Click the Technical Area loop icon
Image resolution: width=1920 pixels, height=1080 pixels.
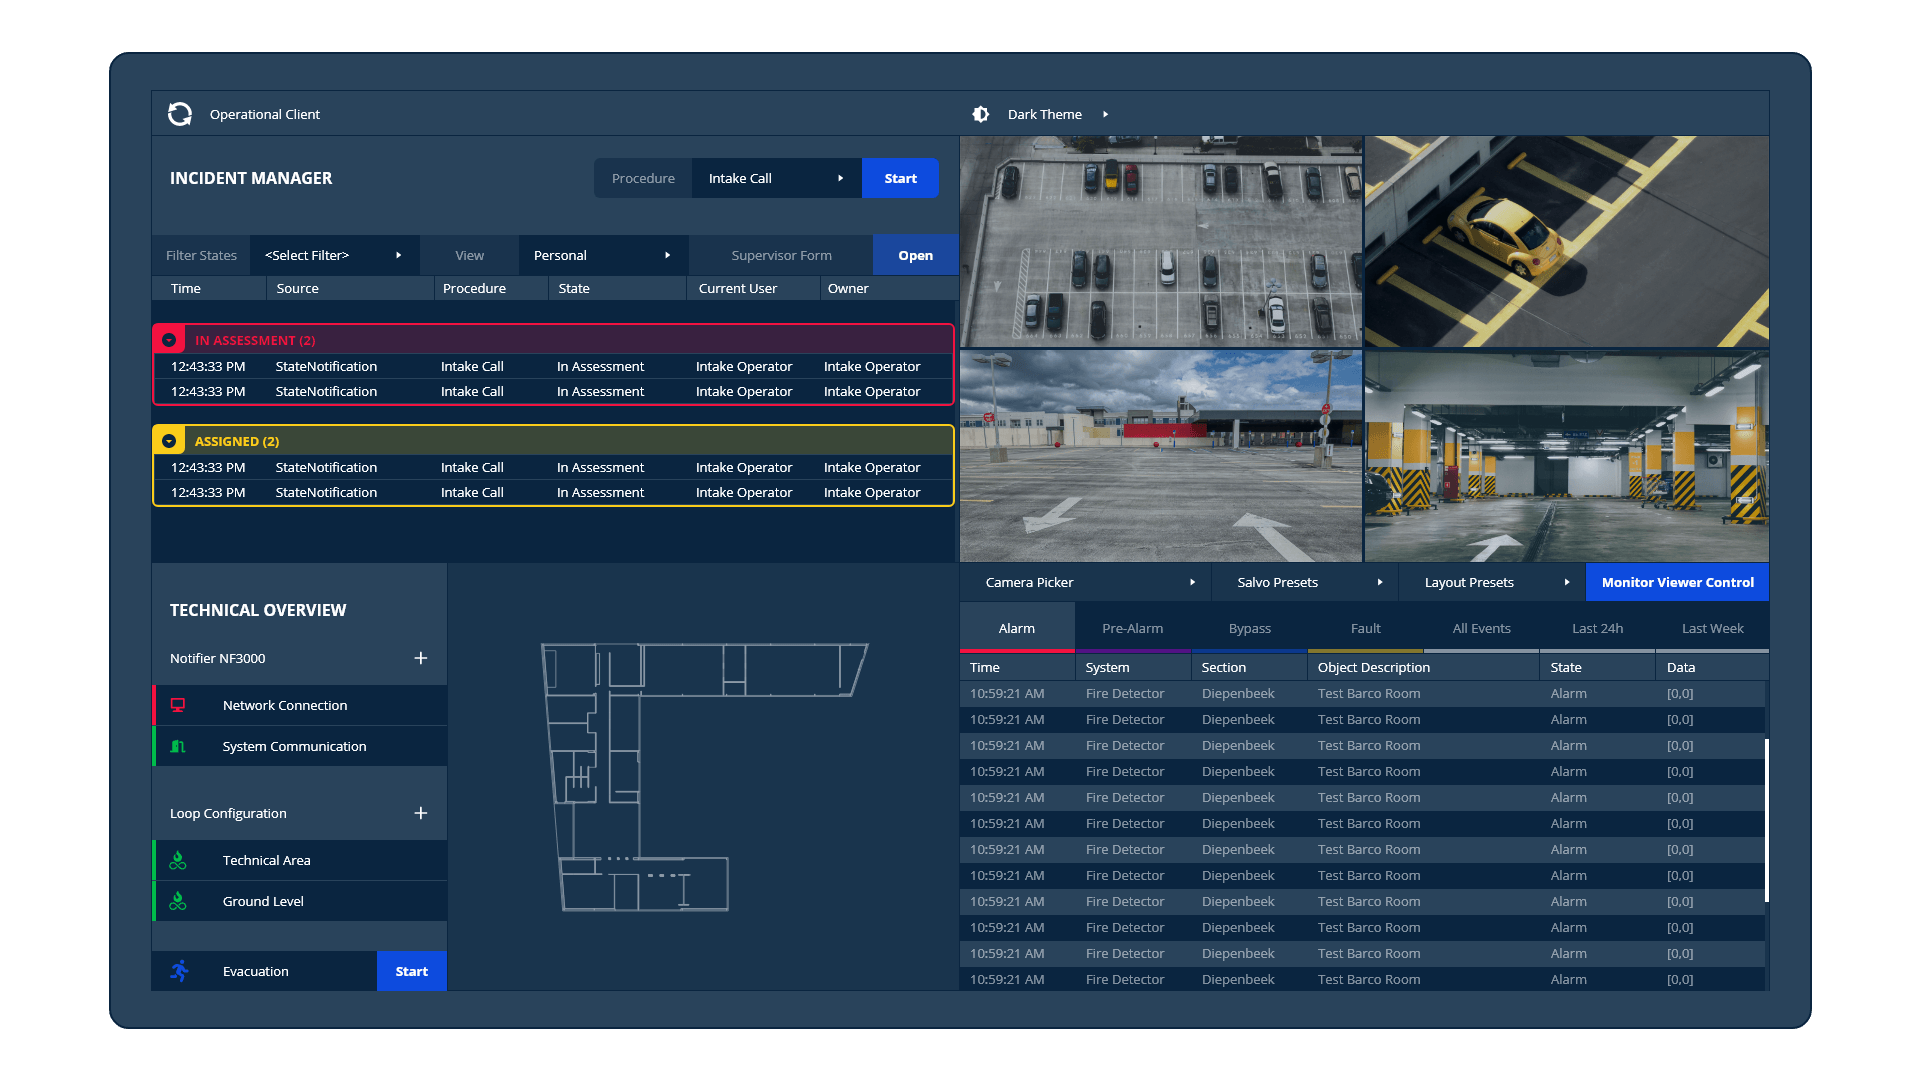click(178, 860)
